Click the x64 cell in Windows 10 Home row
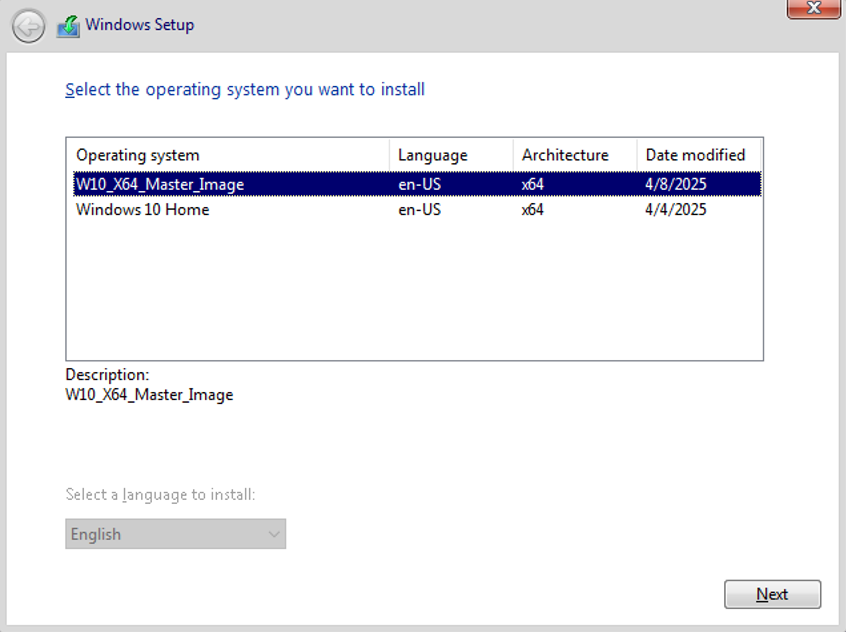This screenshot has height=632, width=846. (x=533, y=210)
